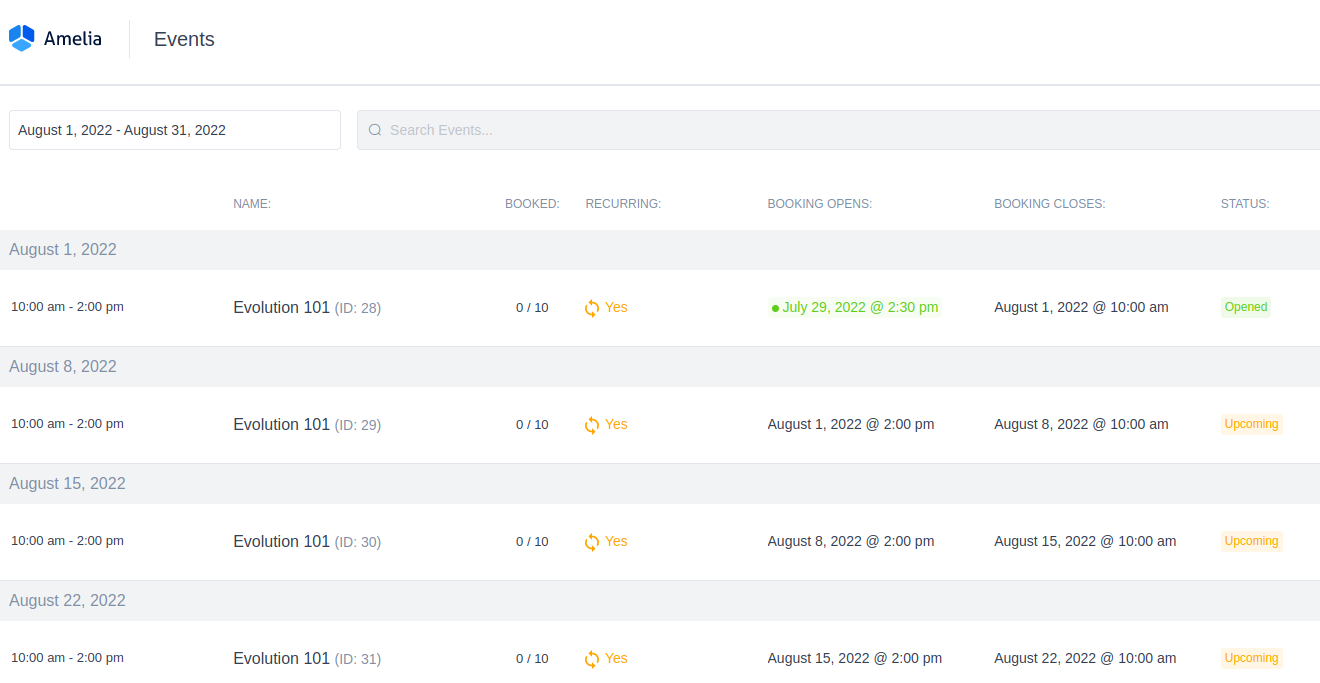Click recurring icon for Evolution 101 ID 29

coord(592,425)
